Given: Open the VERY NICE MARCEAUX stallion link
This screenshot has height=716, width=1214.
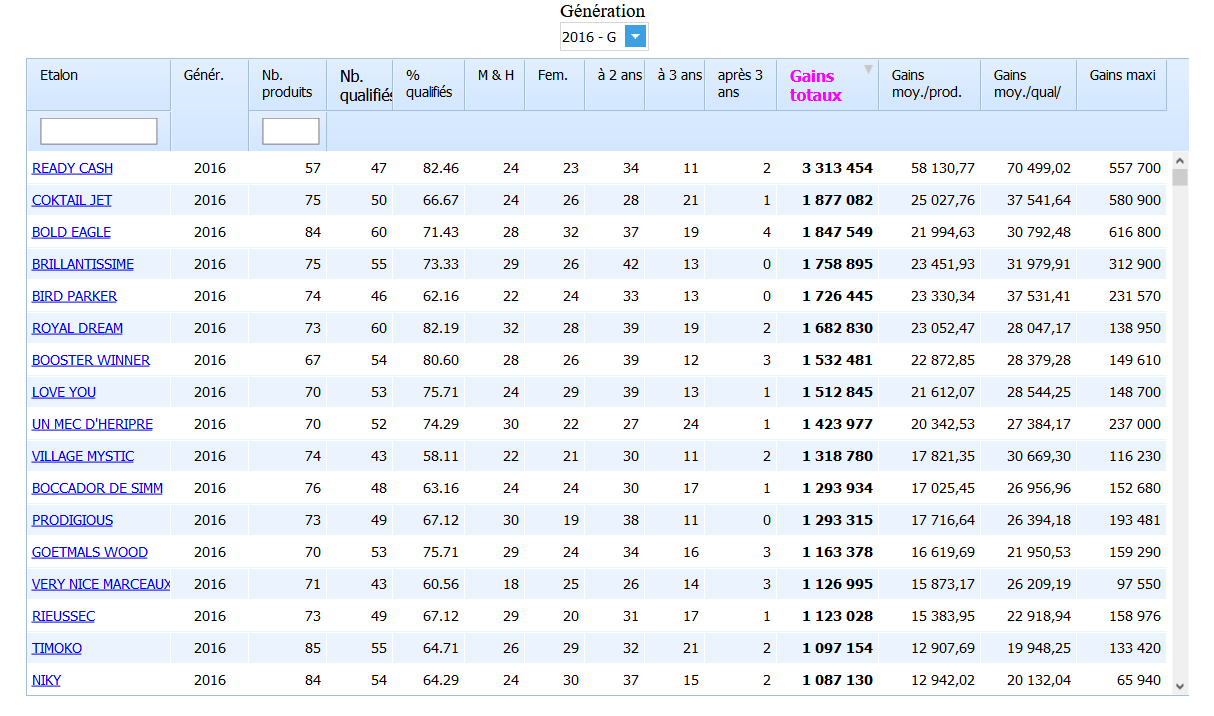Looking at the screenshot, I should tap(101, 584).
